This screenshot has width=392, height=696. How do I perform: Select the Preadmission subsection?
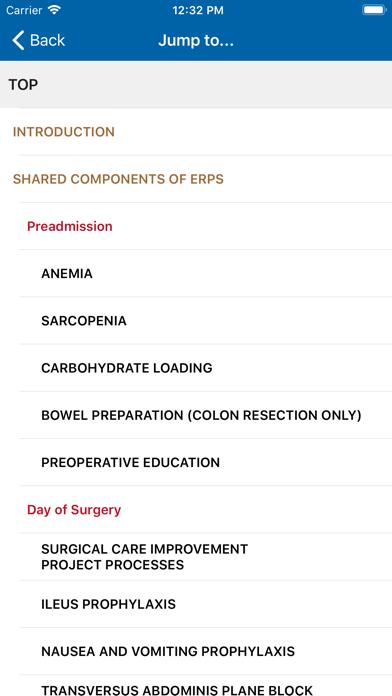(196, 226)
